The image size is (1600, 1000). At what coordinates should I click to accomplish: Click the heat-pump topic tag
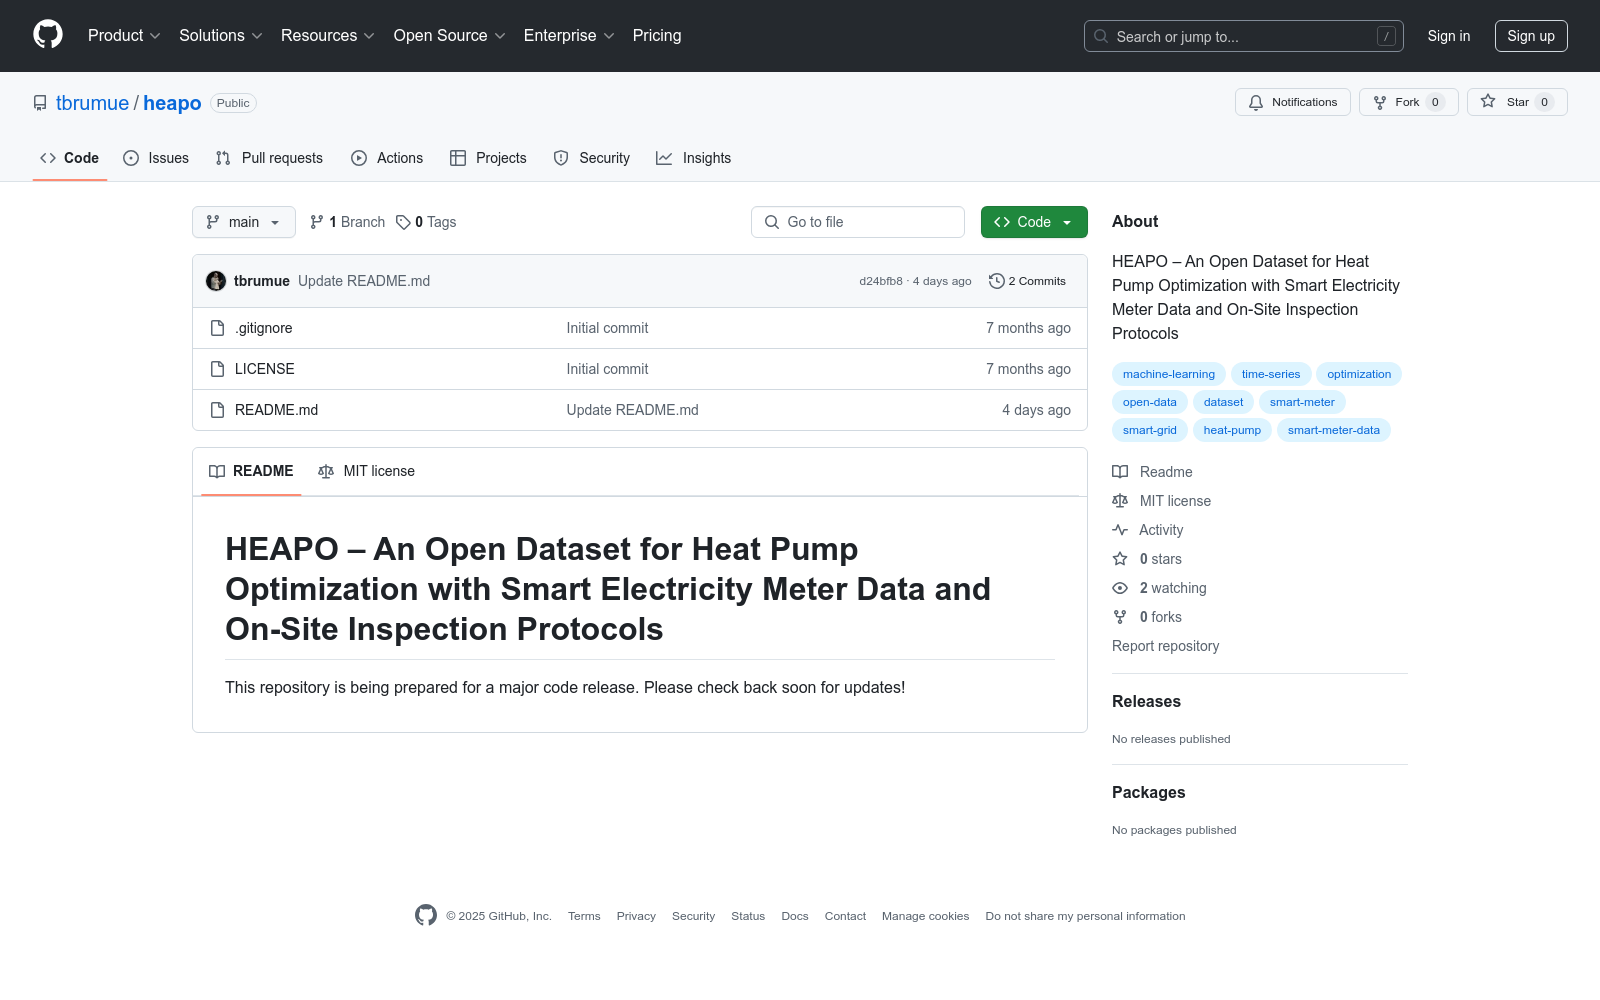pyautogui.click(x=1232, y=430)
